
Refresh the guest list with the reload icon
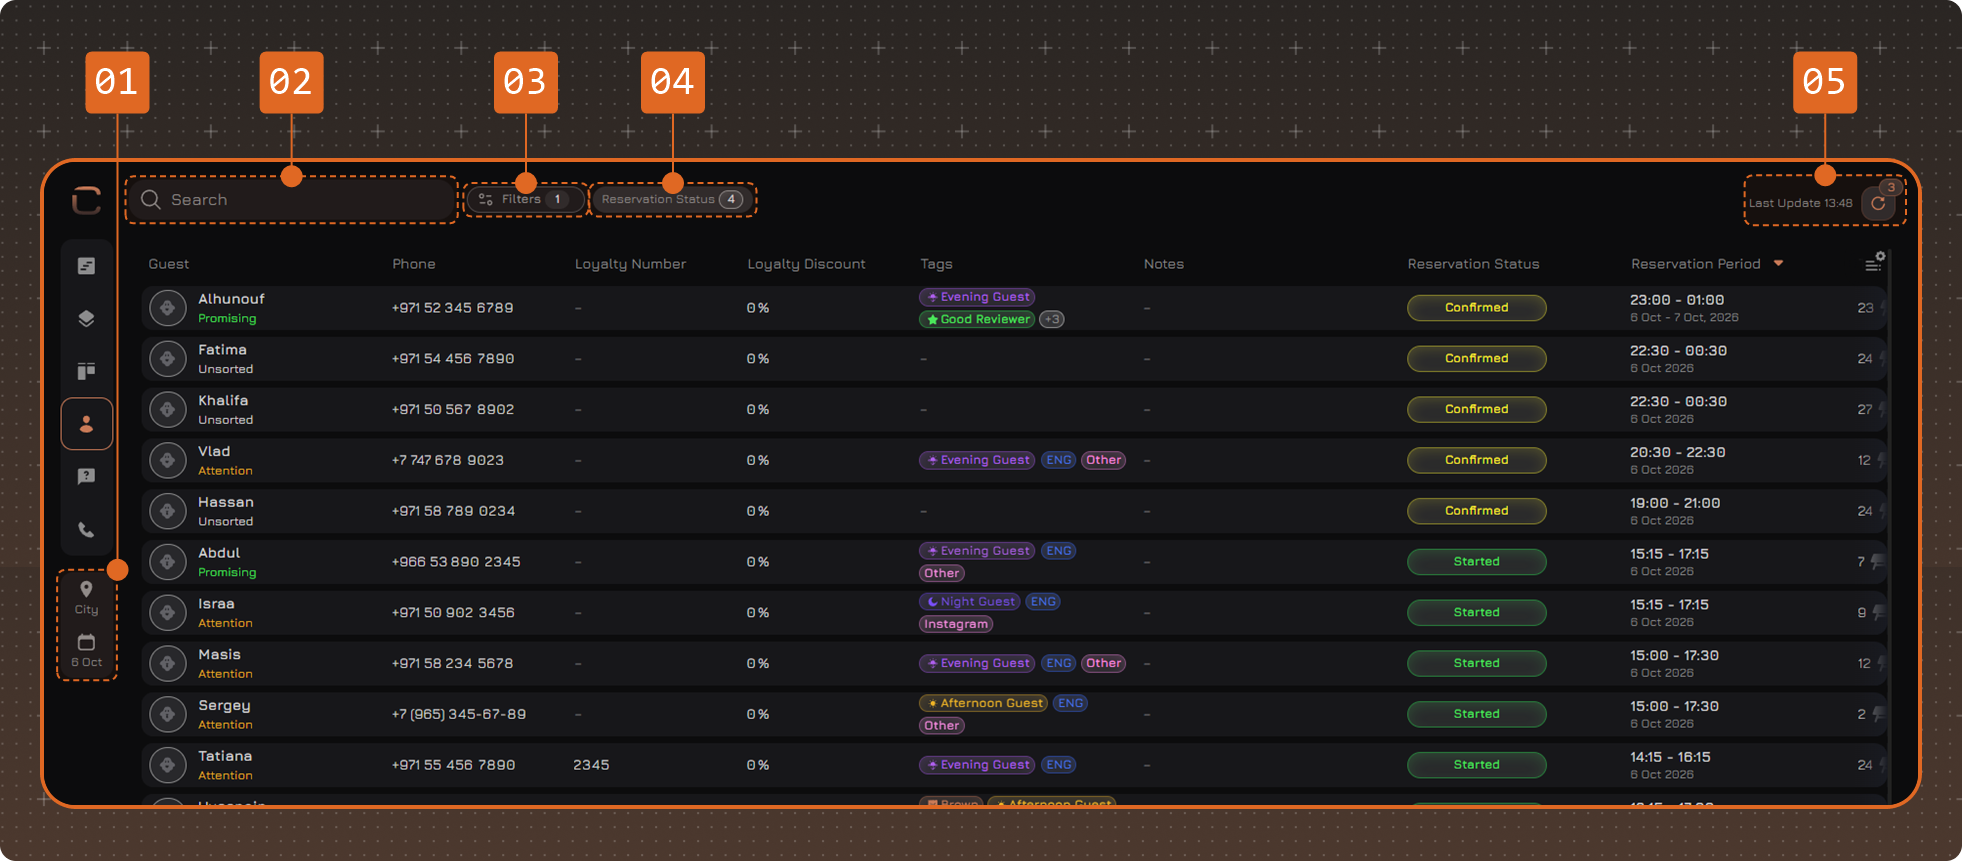click(1878, 203)
